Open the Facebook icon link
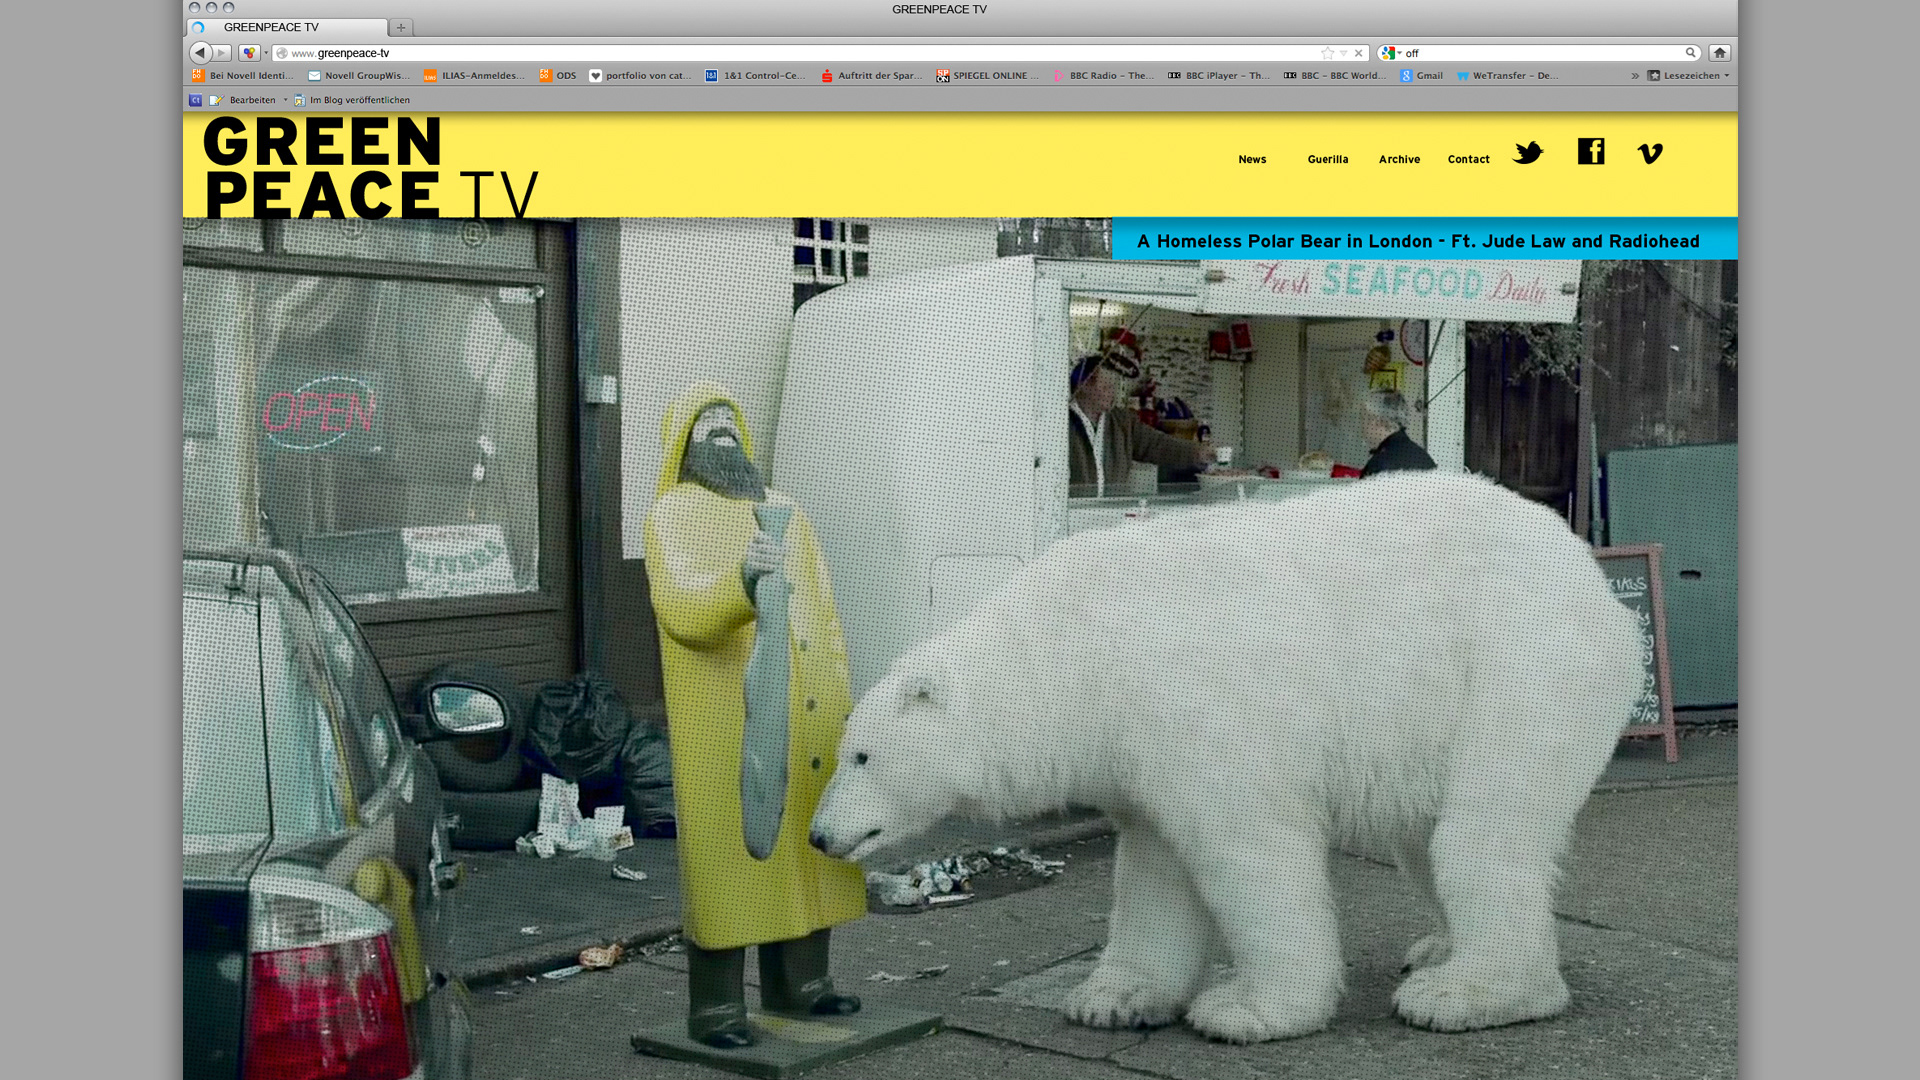The image size is (1920, 1080). tap(1590, 151)
